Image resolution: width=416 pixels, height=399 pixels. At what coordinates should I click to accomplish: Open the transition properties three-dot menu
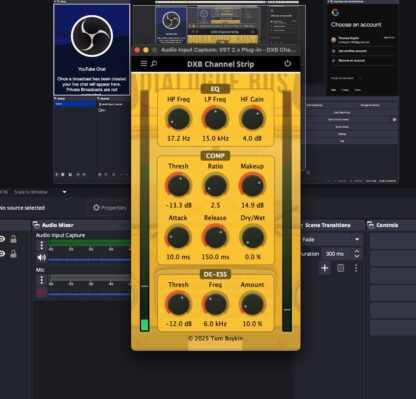[356, 268]
